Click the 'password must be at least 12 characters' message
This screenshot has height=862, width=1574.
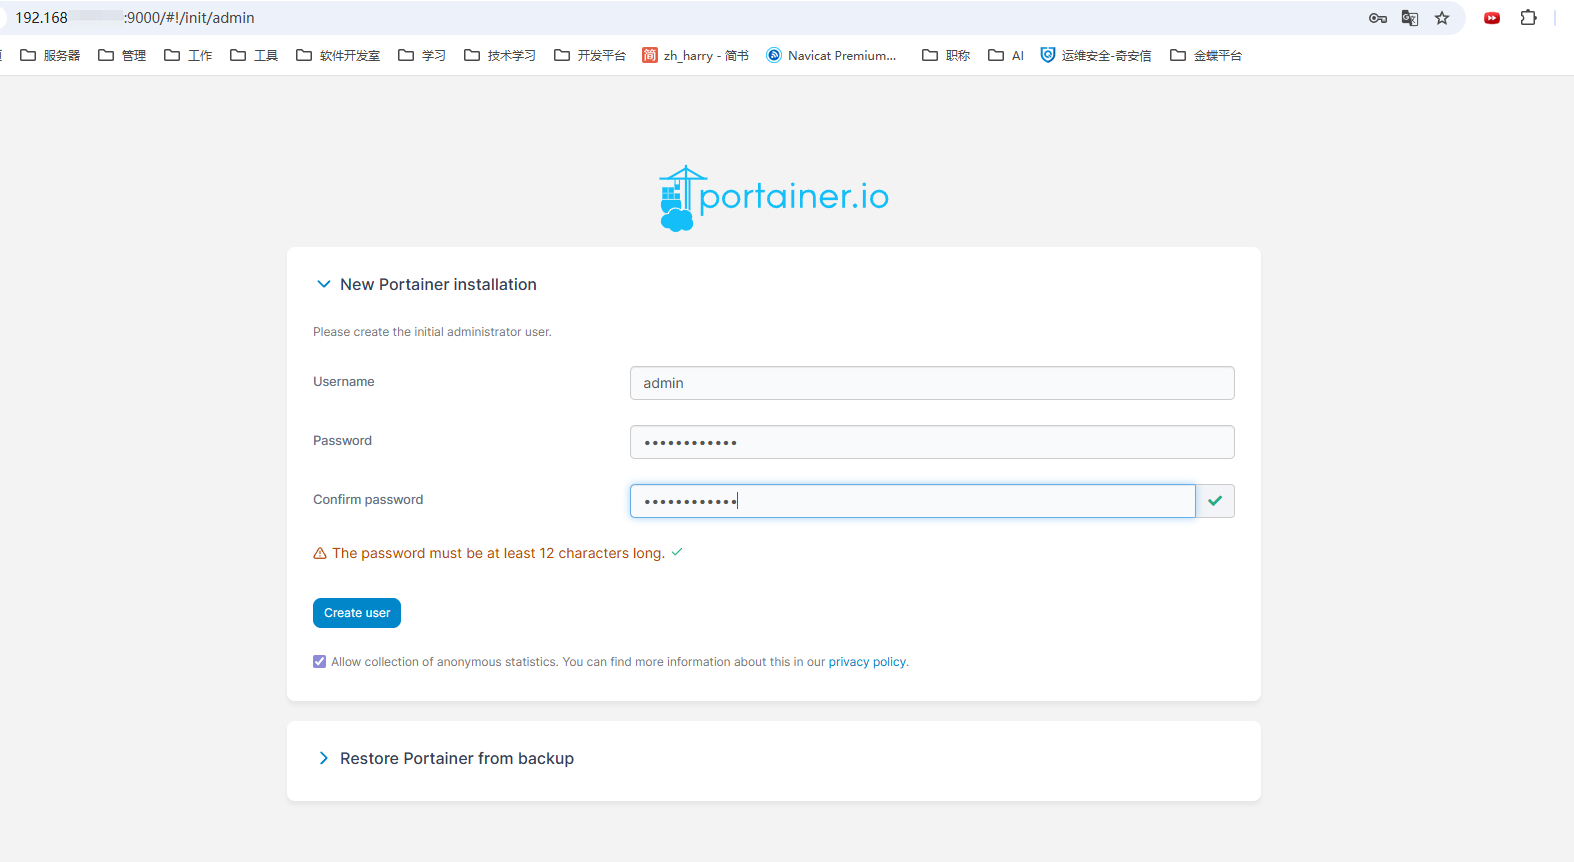click(x=498, y=553)
